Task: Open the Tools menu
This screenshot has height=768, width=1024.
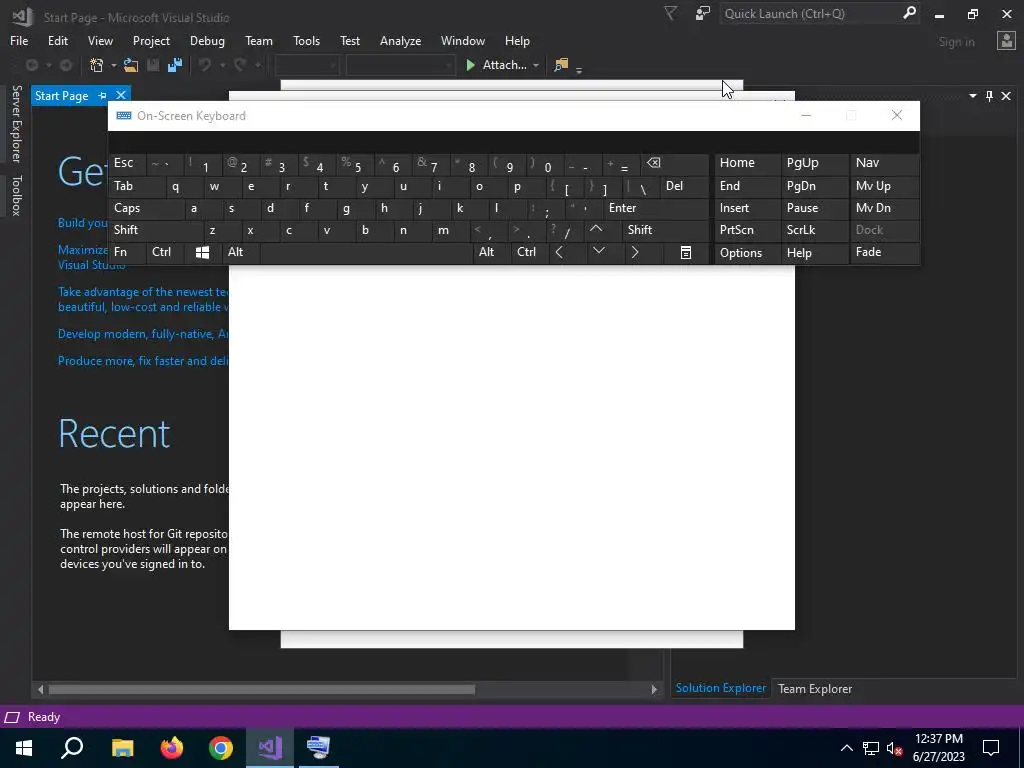Action: click(306, 40)
